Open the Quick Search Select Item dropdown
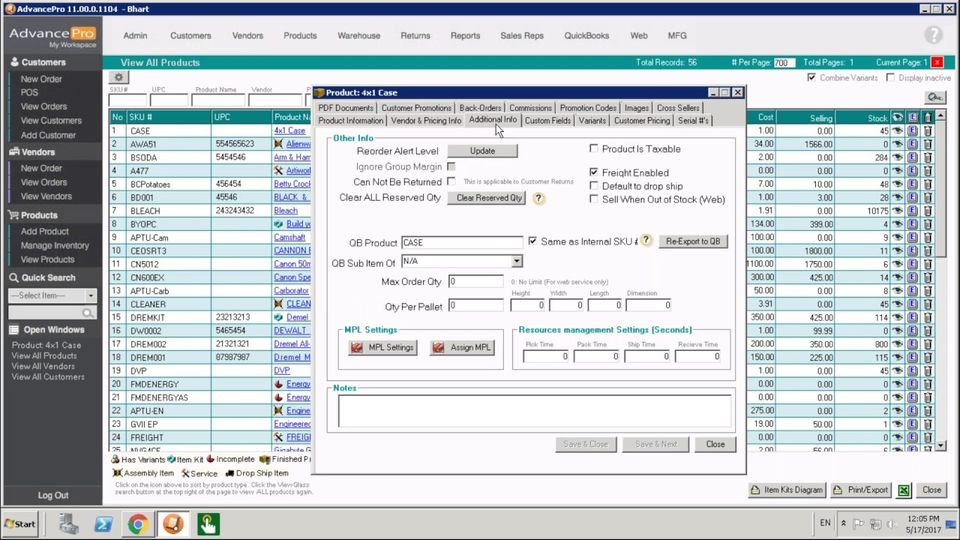This screenshot has height=540, width=960. pyautogui.click(x=91, y=296)
